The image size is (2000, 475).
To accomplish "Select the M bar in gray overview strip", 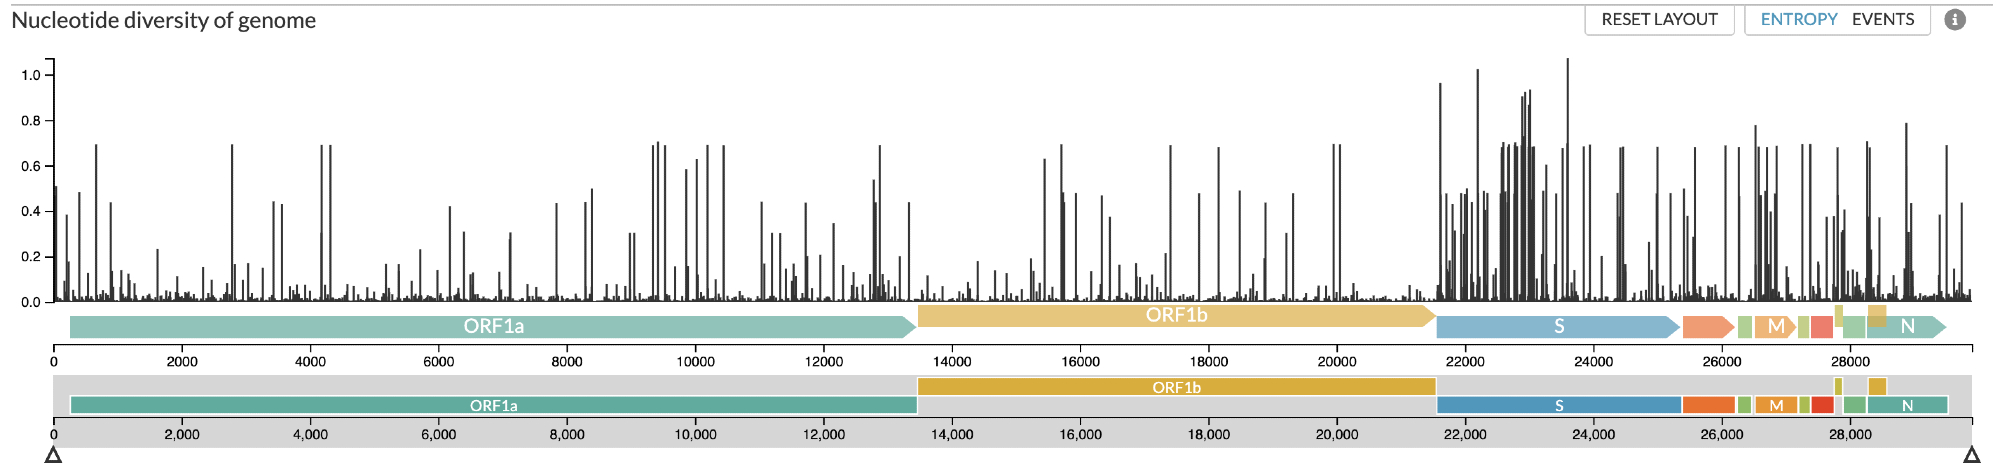I will point(1776,405).
